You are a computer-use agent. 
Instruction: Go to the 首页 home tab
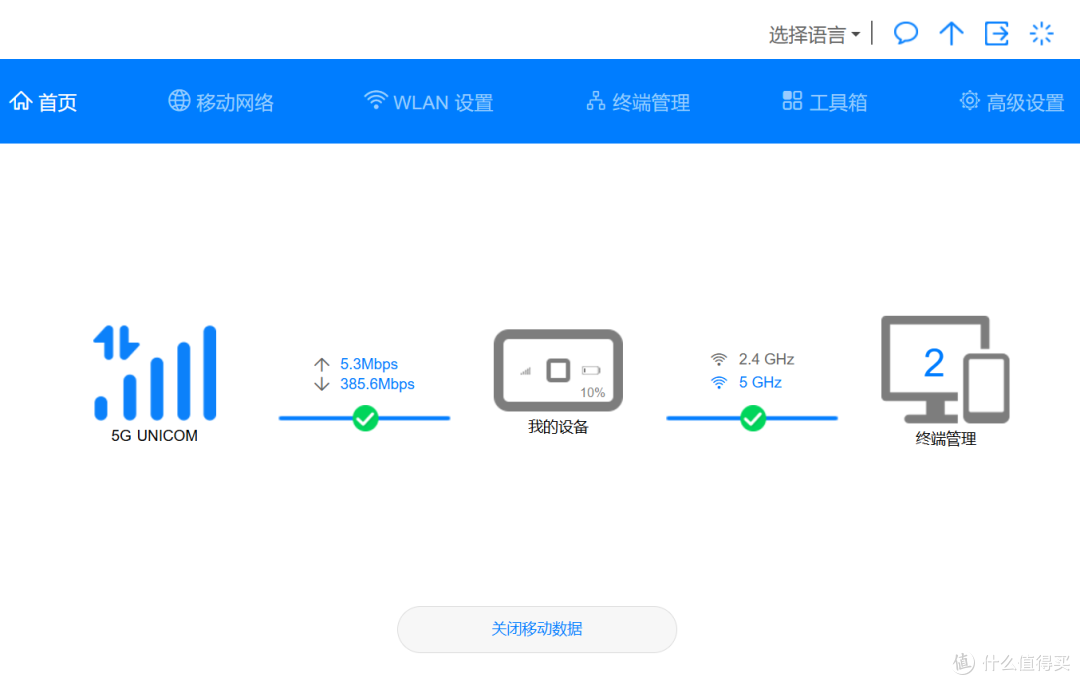[43, 102]
